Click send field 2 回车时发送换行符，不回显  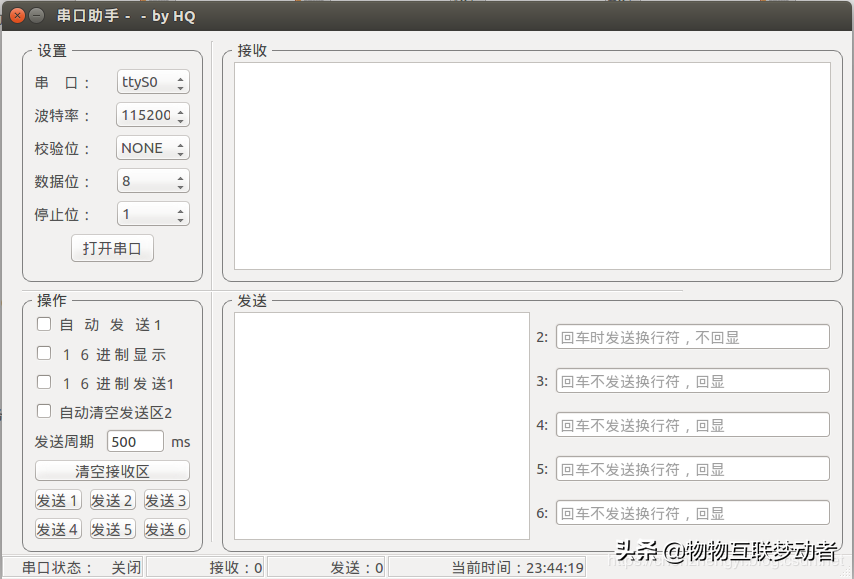pyautogui.click(x=693, y=337)
